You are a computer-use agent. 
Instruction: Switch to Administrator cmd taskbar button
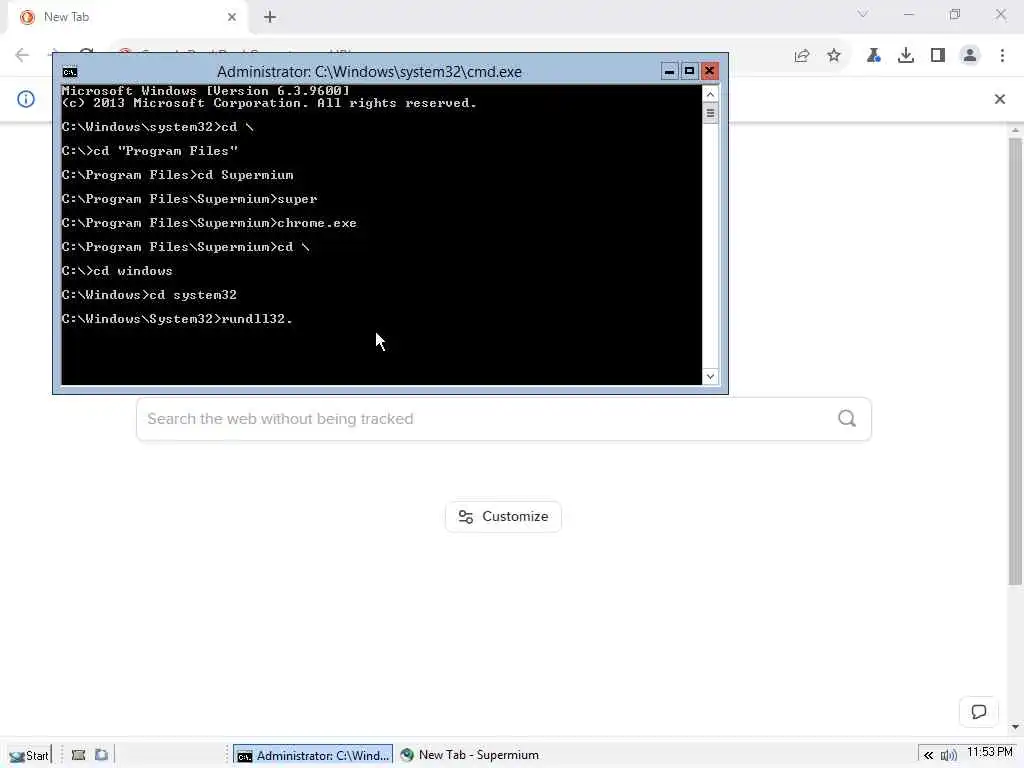(x=313, y=755)
